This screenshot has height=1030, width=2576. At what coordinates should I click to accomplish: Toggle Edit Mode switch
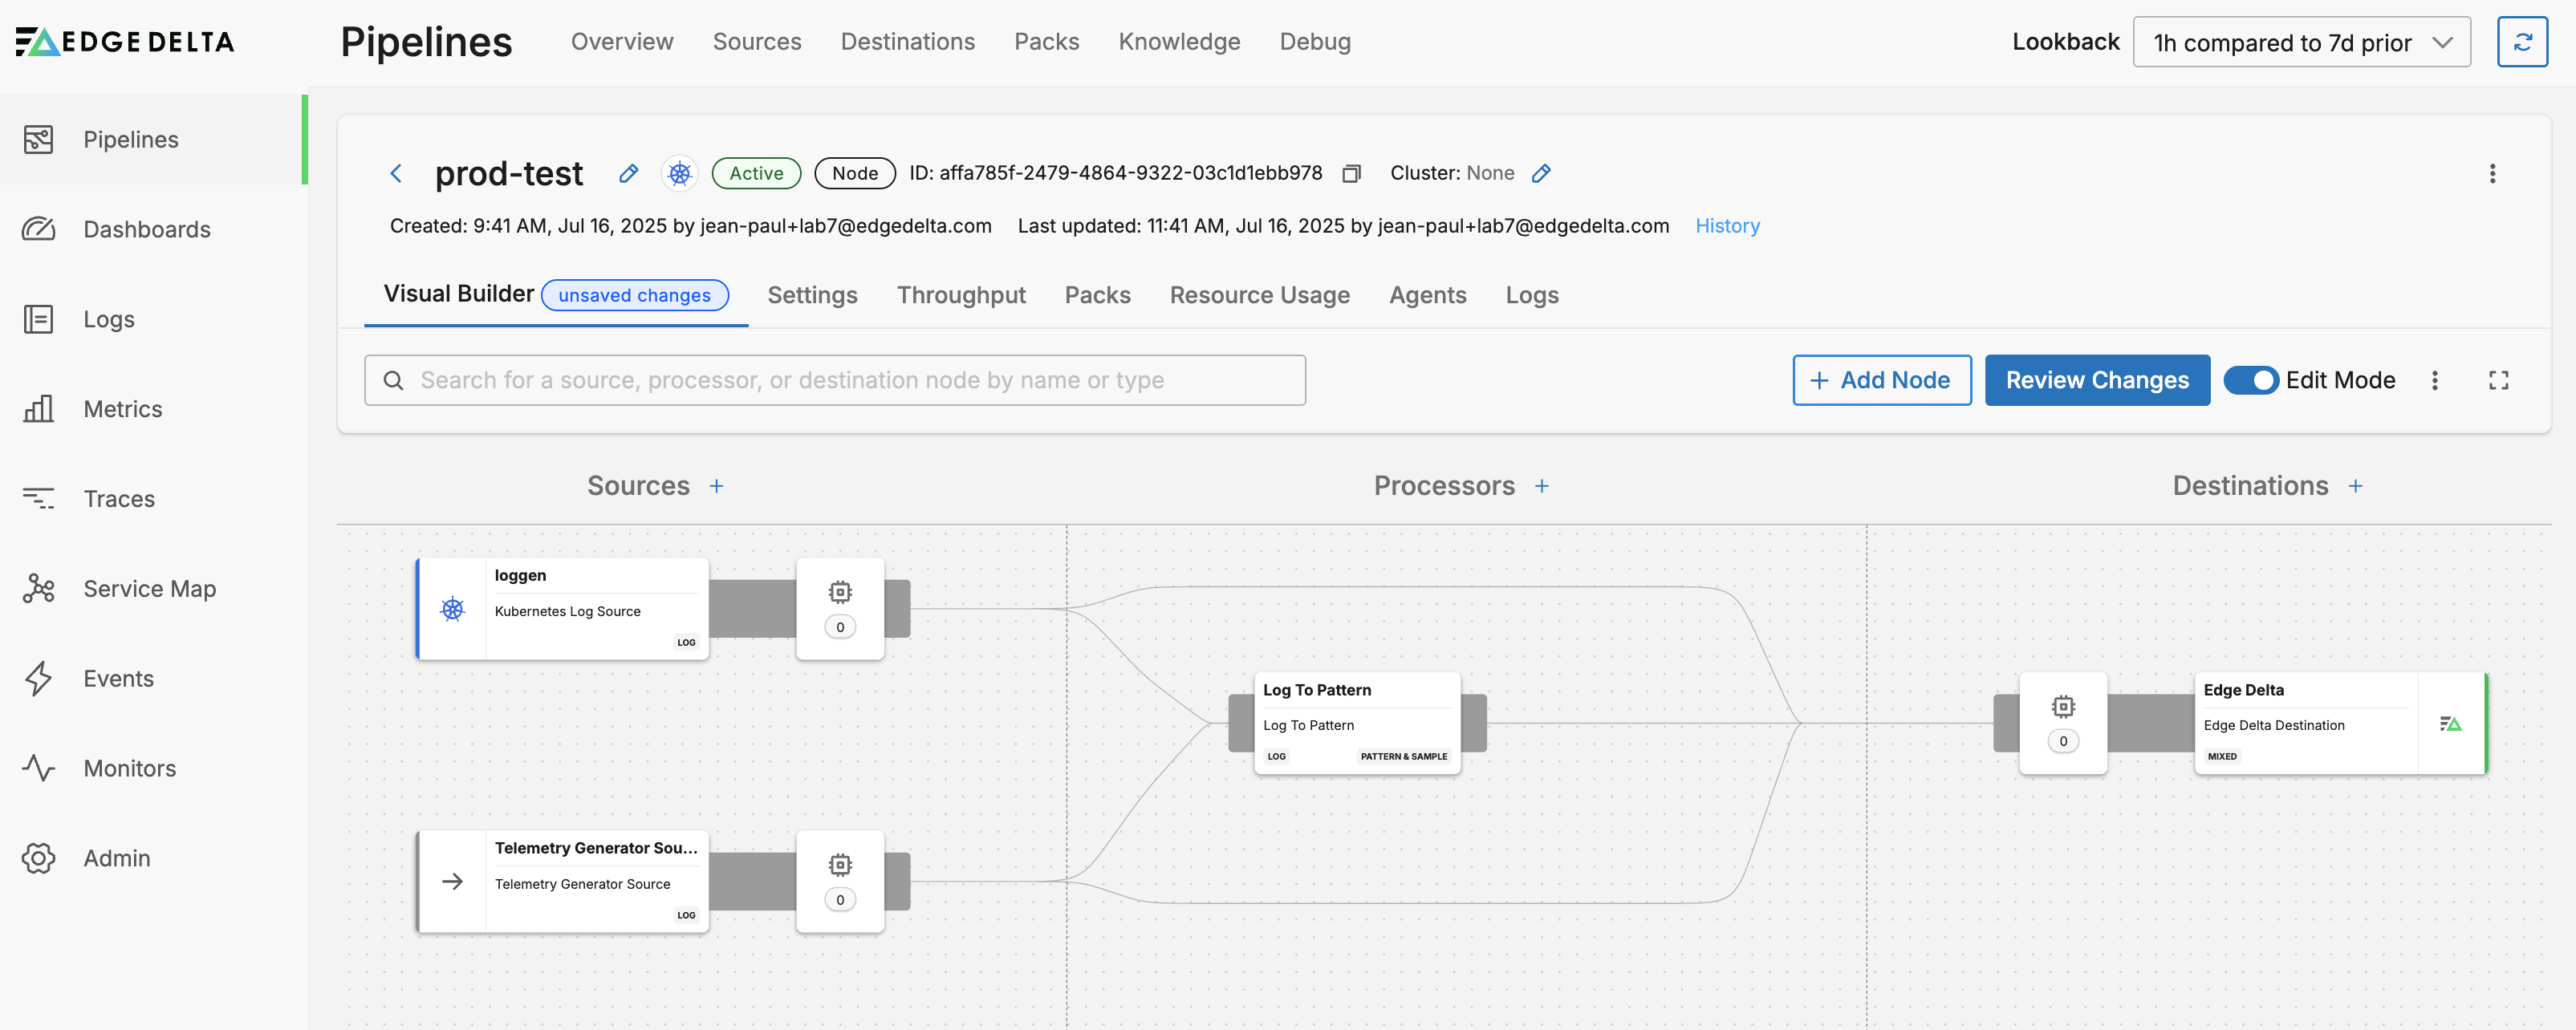pyautogui.click(x=2250, y=380)
